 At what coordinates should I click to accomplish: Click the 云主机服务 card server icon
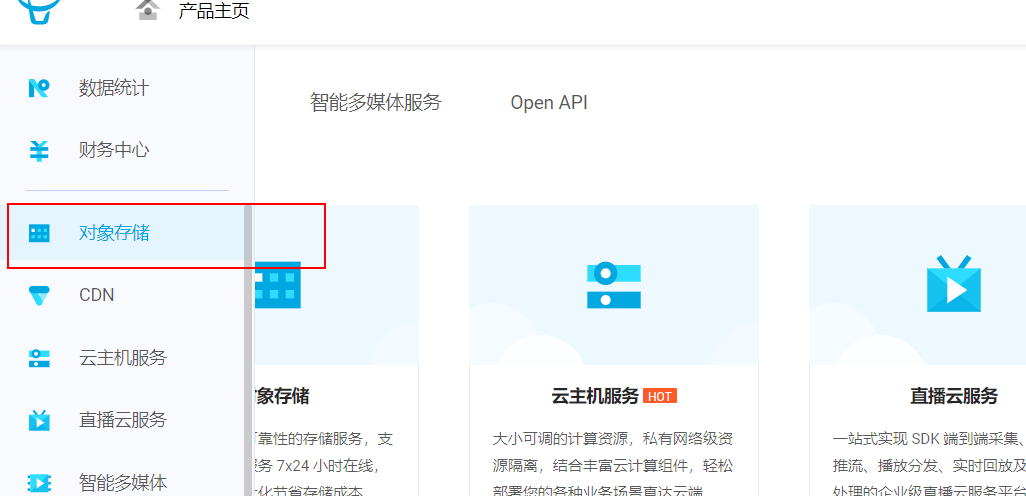click(614, 285)
